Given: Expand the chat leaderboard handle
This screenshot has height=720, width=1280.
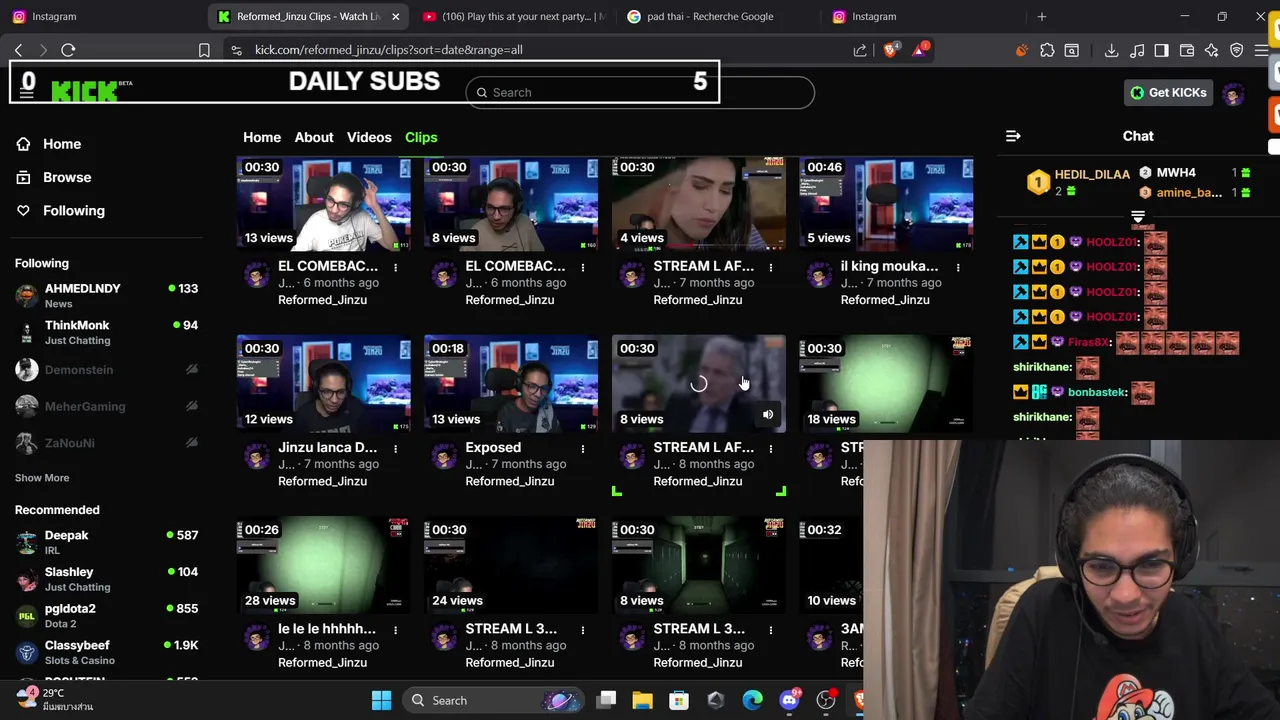Looking at the screenshot, I should [x=1138, y=217].
